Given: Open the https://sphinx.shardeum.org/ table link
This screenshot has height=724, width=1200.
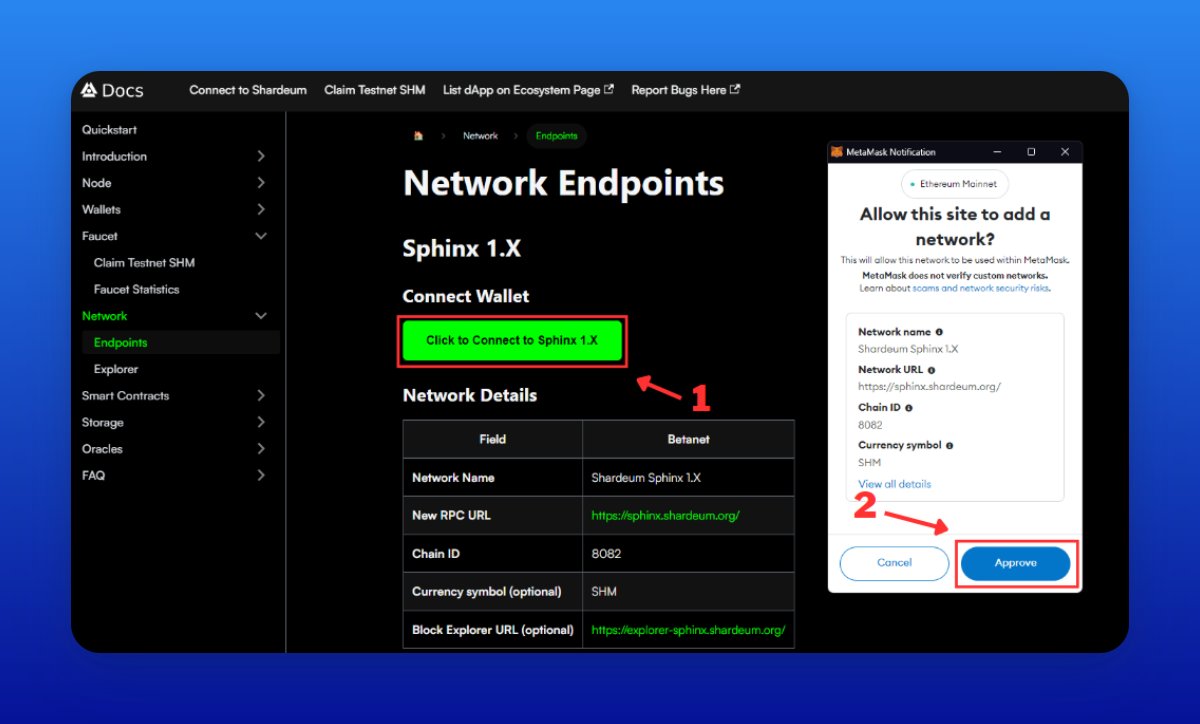Looking at the screenshot, I should point(665,516).
